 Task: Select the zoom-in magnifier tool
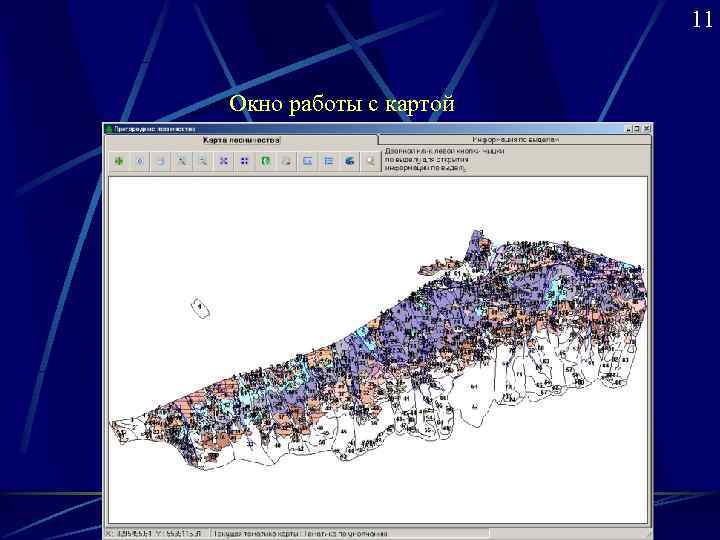pyautogui.click(x=182, y=161)
